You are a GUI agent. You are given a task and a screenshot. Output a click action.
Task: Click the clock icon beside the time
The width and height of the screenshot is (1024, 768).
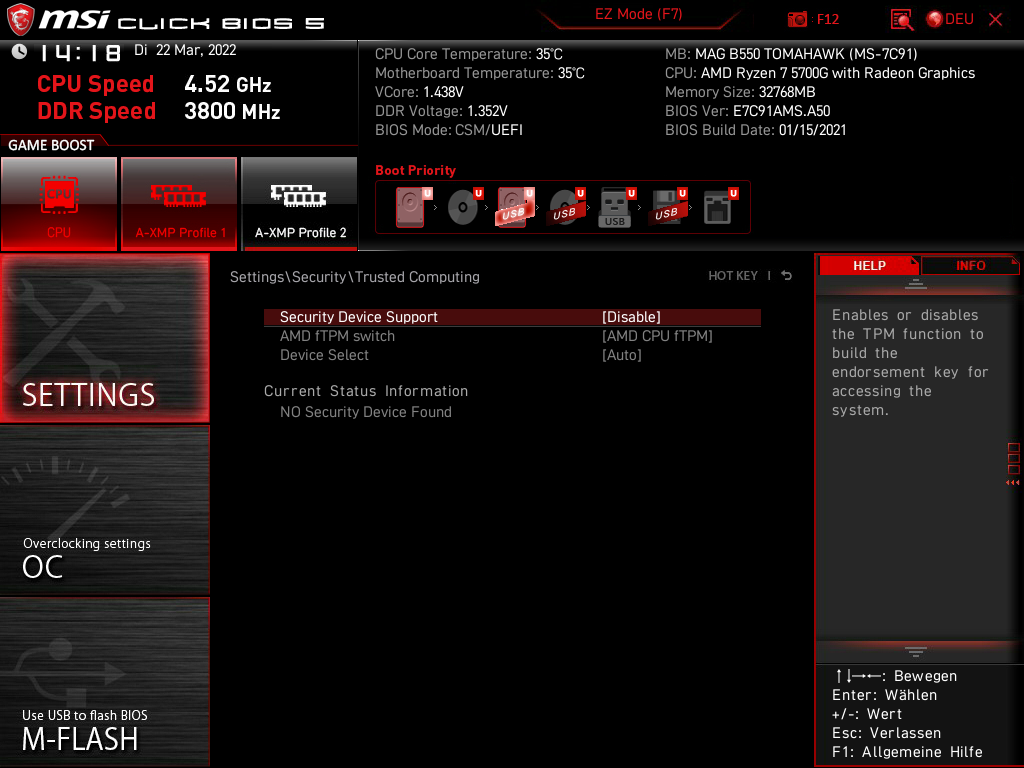click(x=20, y=52)
